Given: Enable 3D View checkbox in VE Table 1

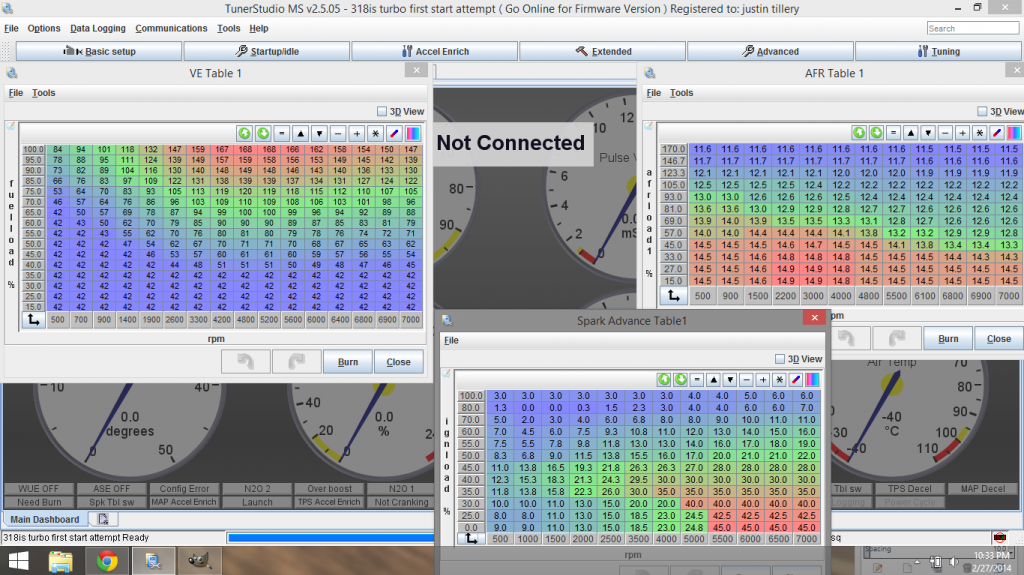Looking at the screenshot, I should pos(381,112).
